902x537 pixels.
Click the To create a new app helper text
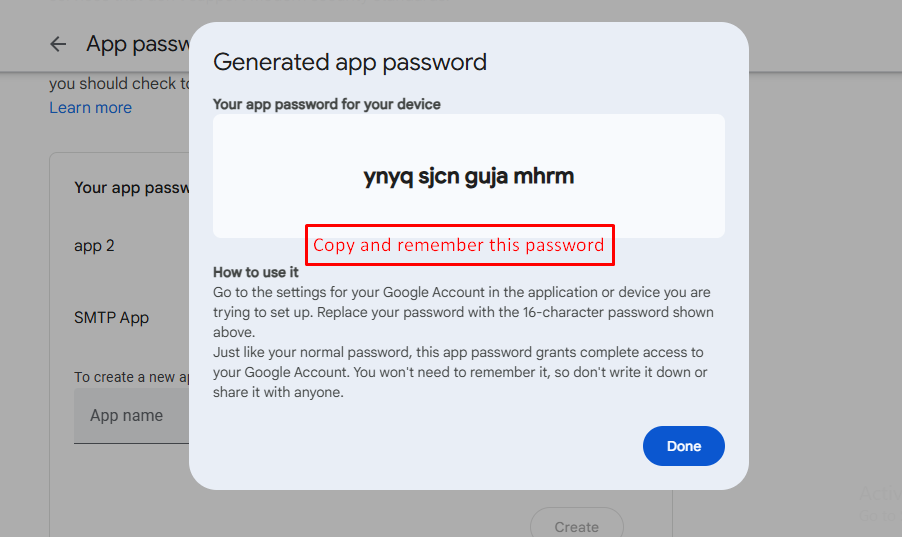coord(131,377)
